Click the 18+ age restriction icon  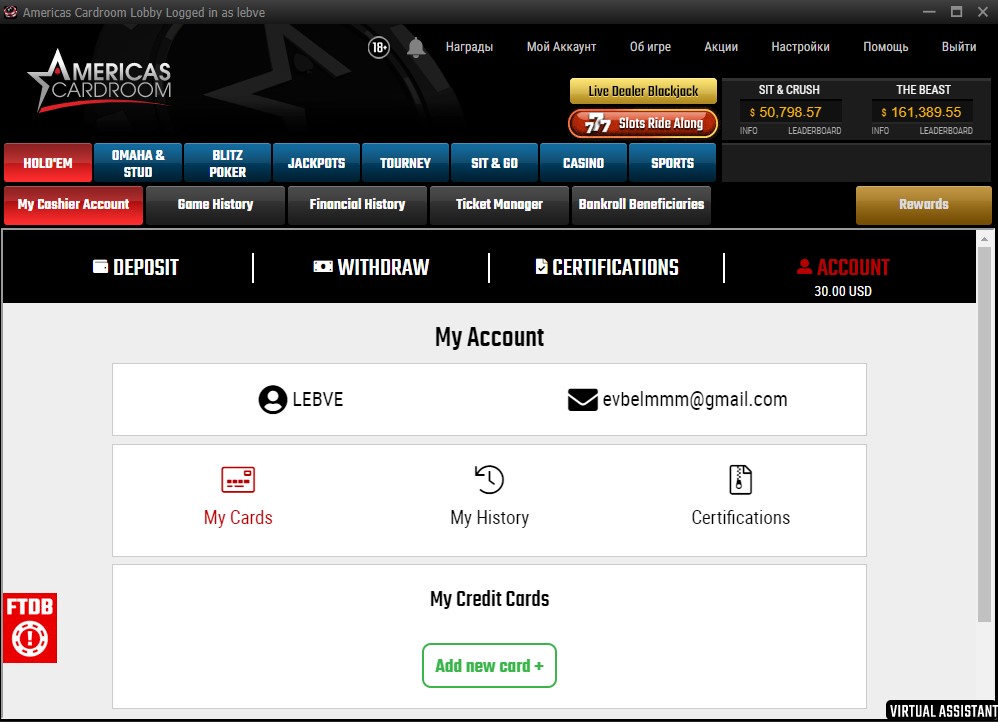[379, 47]
